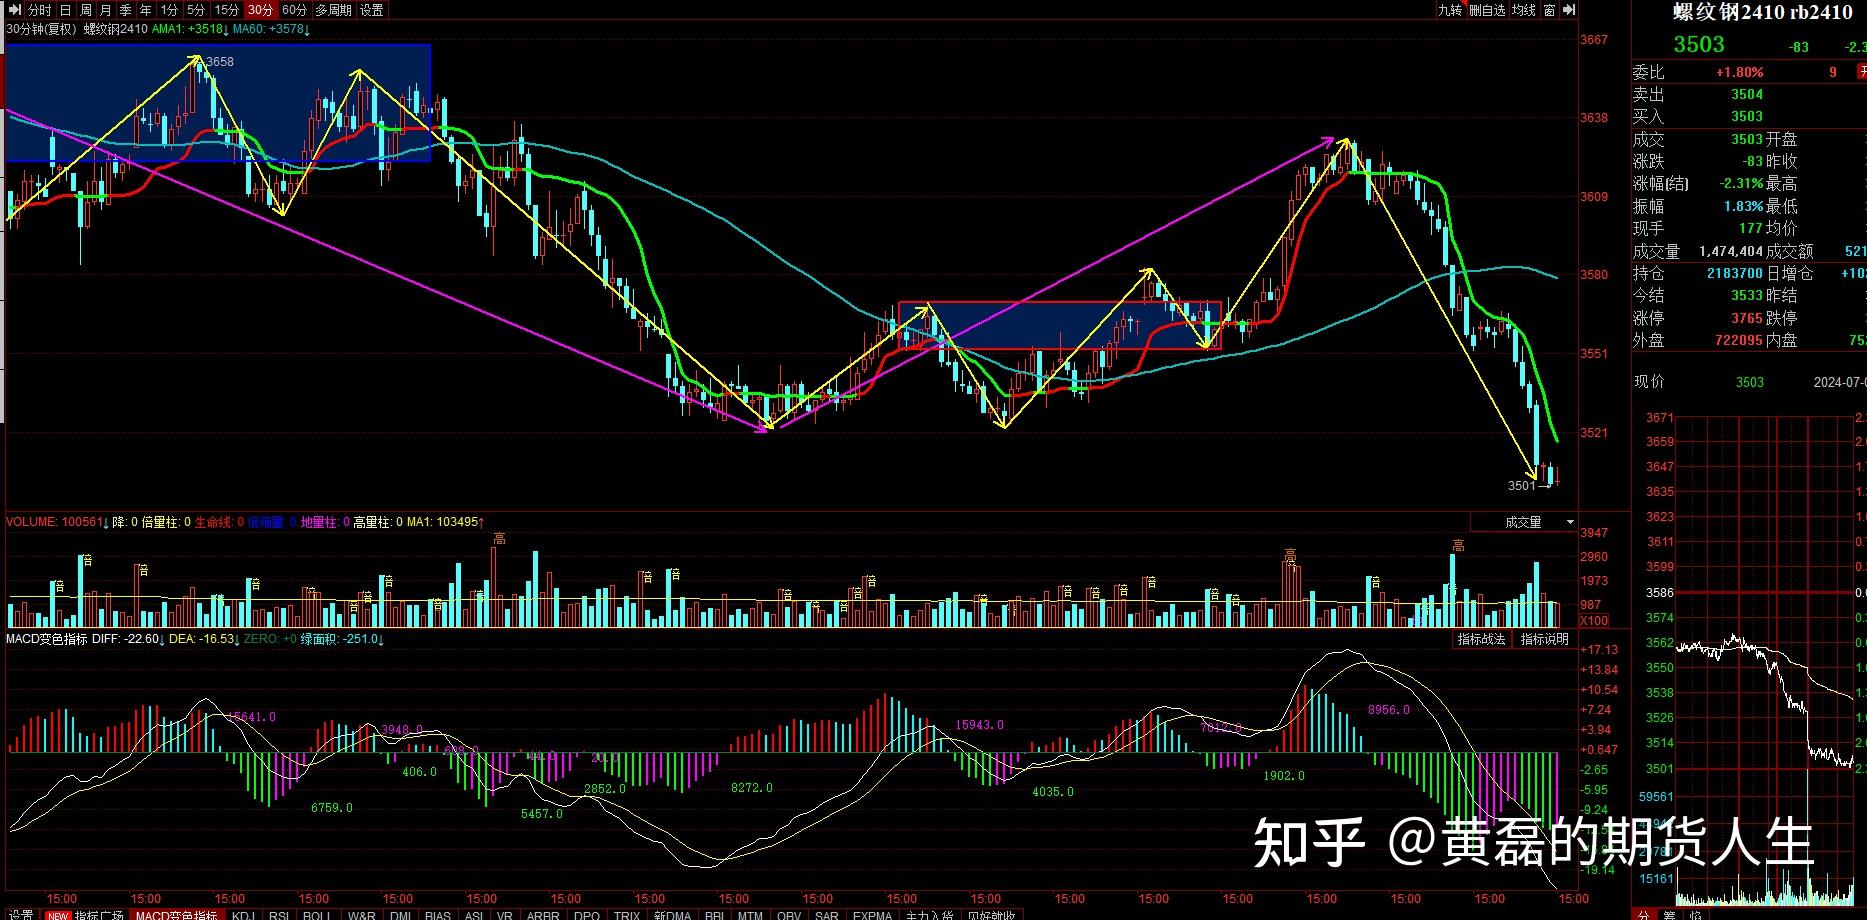Click the 指标说明 button
This screenshot has width=1867, height=920.
(x=1544, y=639)
